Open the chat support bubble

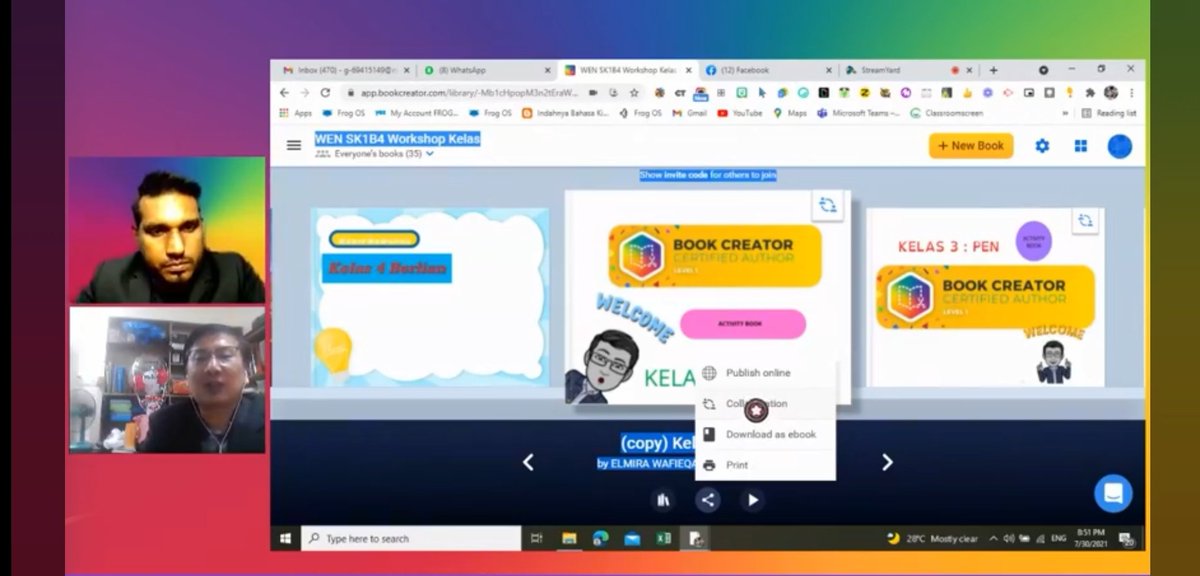coord(1112,493)
